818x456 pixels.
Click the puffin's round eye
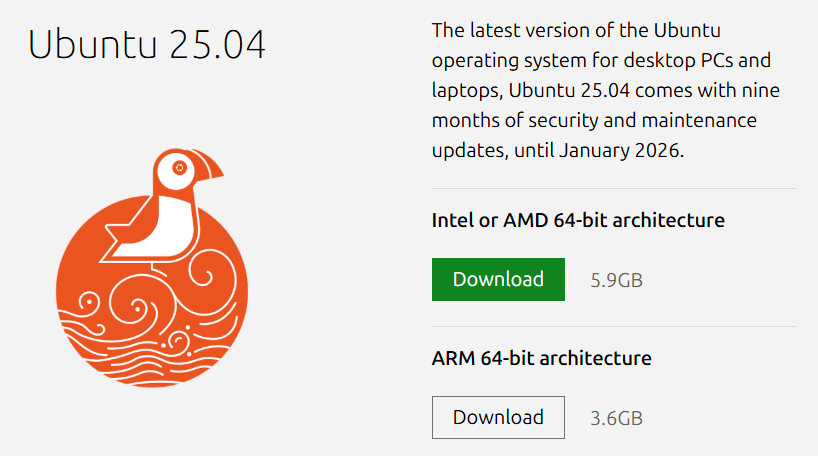179,168
